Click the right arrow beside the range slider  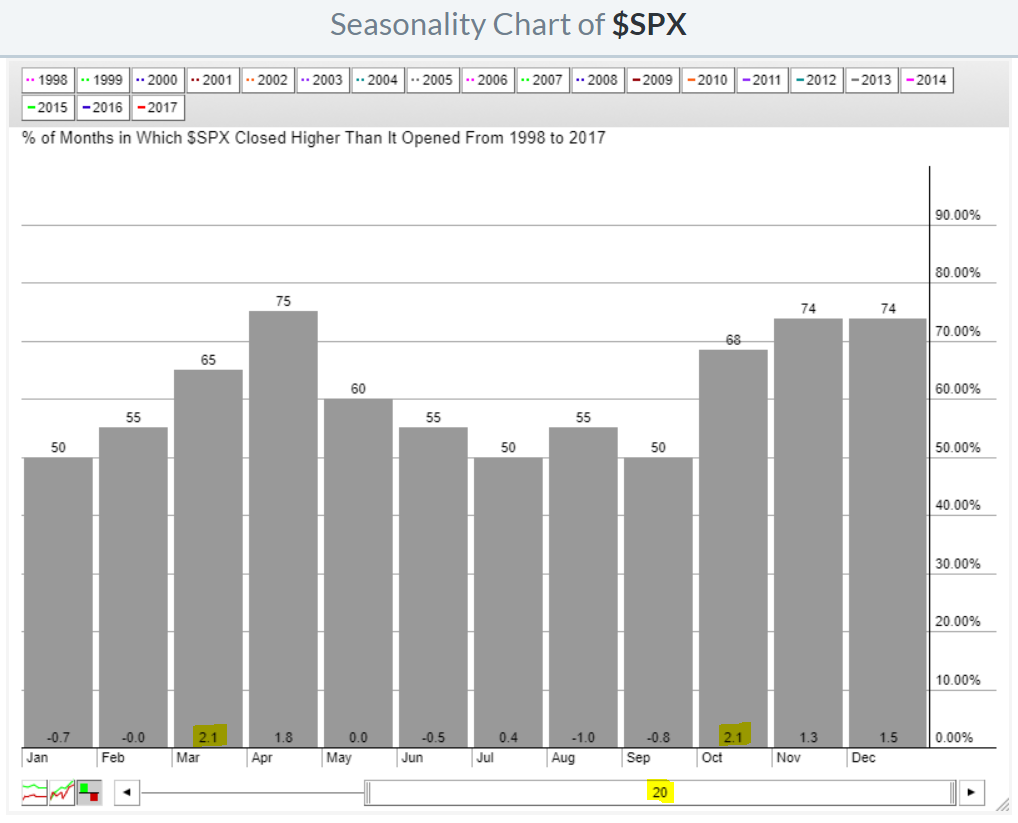point(970,793)
